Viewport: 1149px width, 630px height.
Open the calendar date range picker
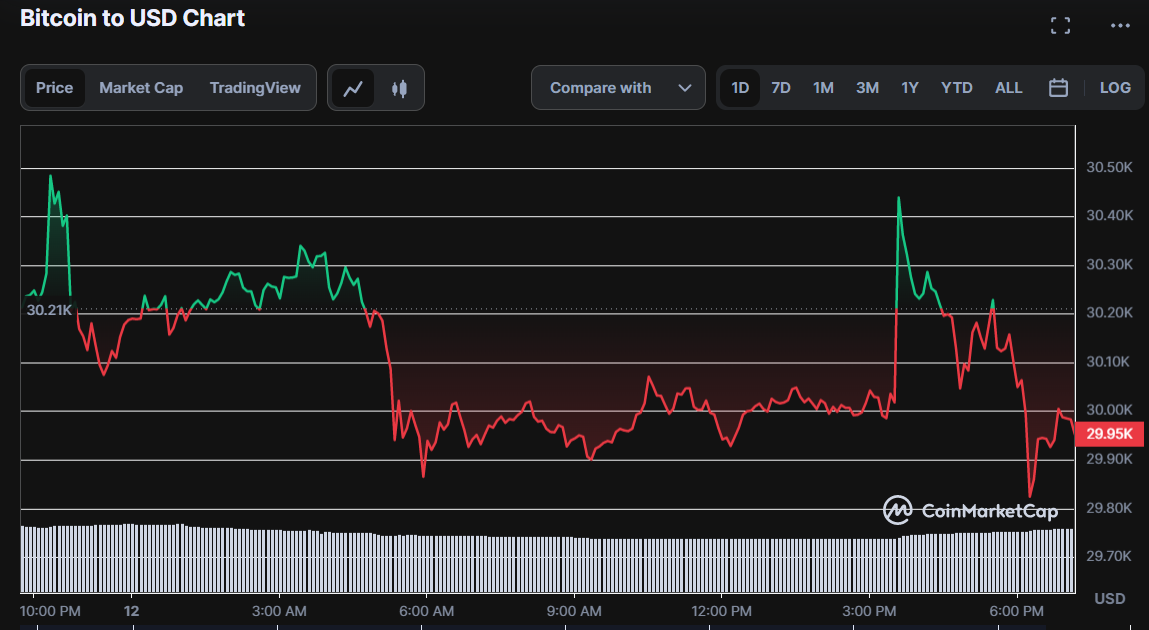1058,88
